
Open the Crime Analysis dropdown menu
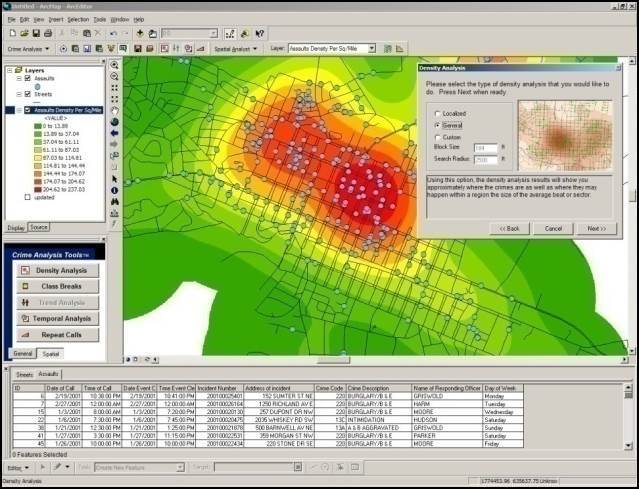pyautogui.click(x=29, y=49)
